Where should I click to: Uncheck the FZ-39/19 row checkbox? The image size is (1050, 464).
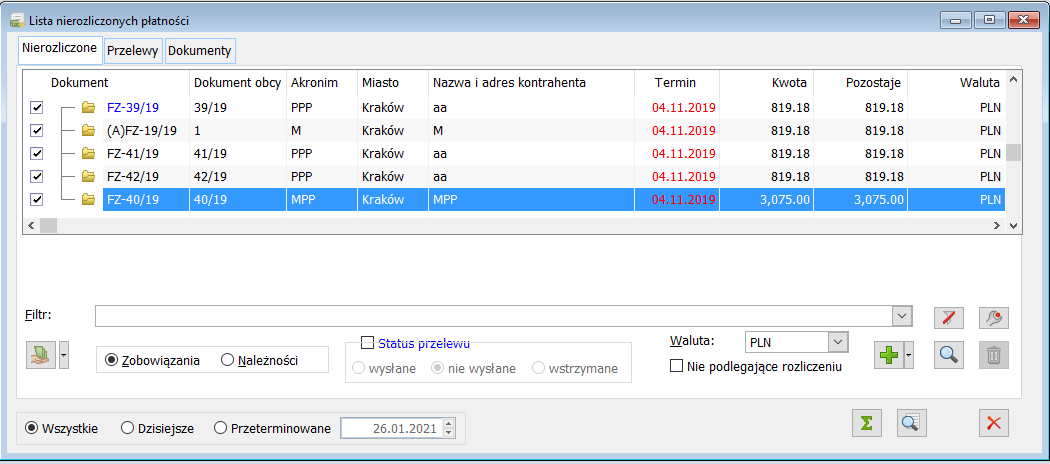pyautogui.click(x=38, y=107)
